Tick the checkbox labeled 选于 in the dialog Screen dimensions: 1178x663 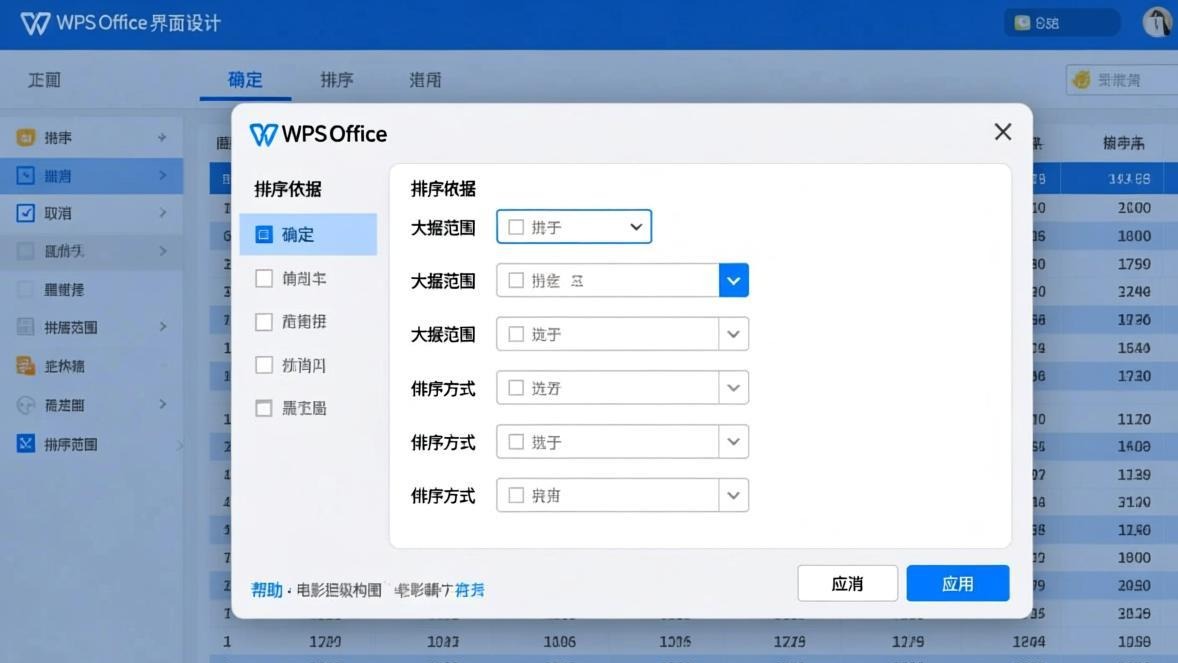point(516,334)
